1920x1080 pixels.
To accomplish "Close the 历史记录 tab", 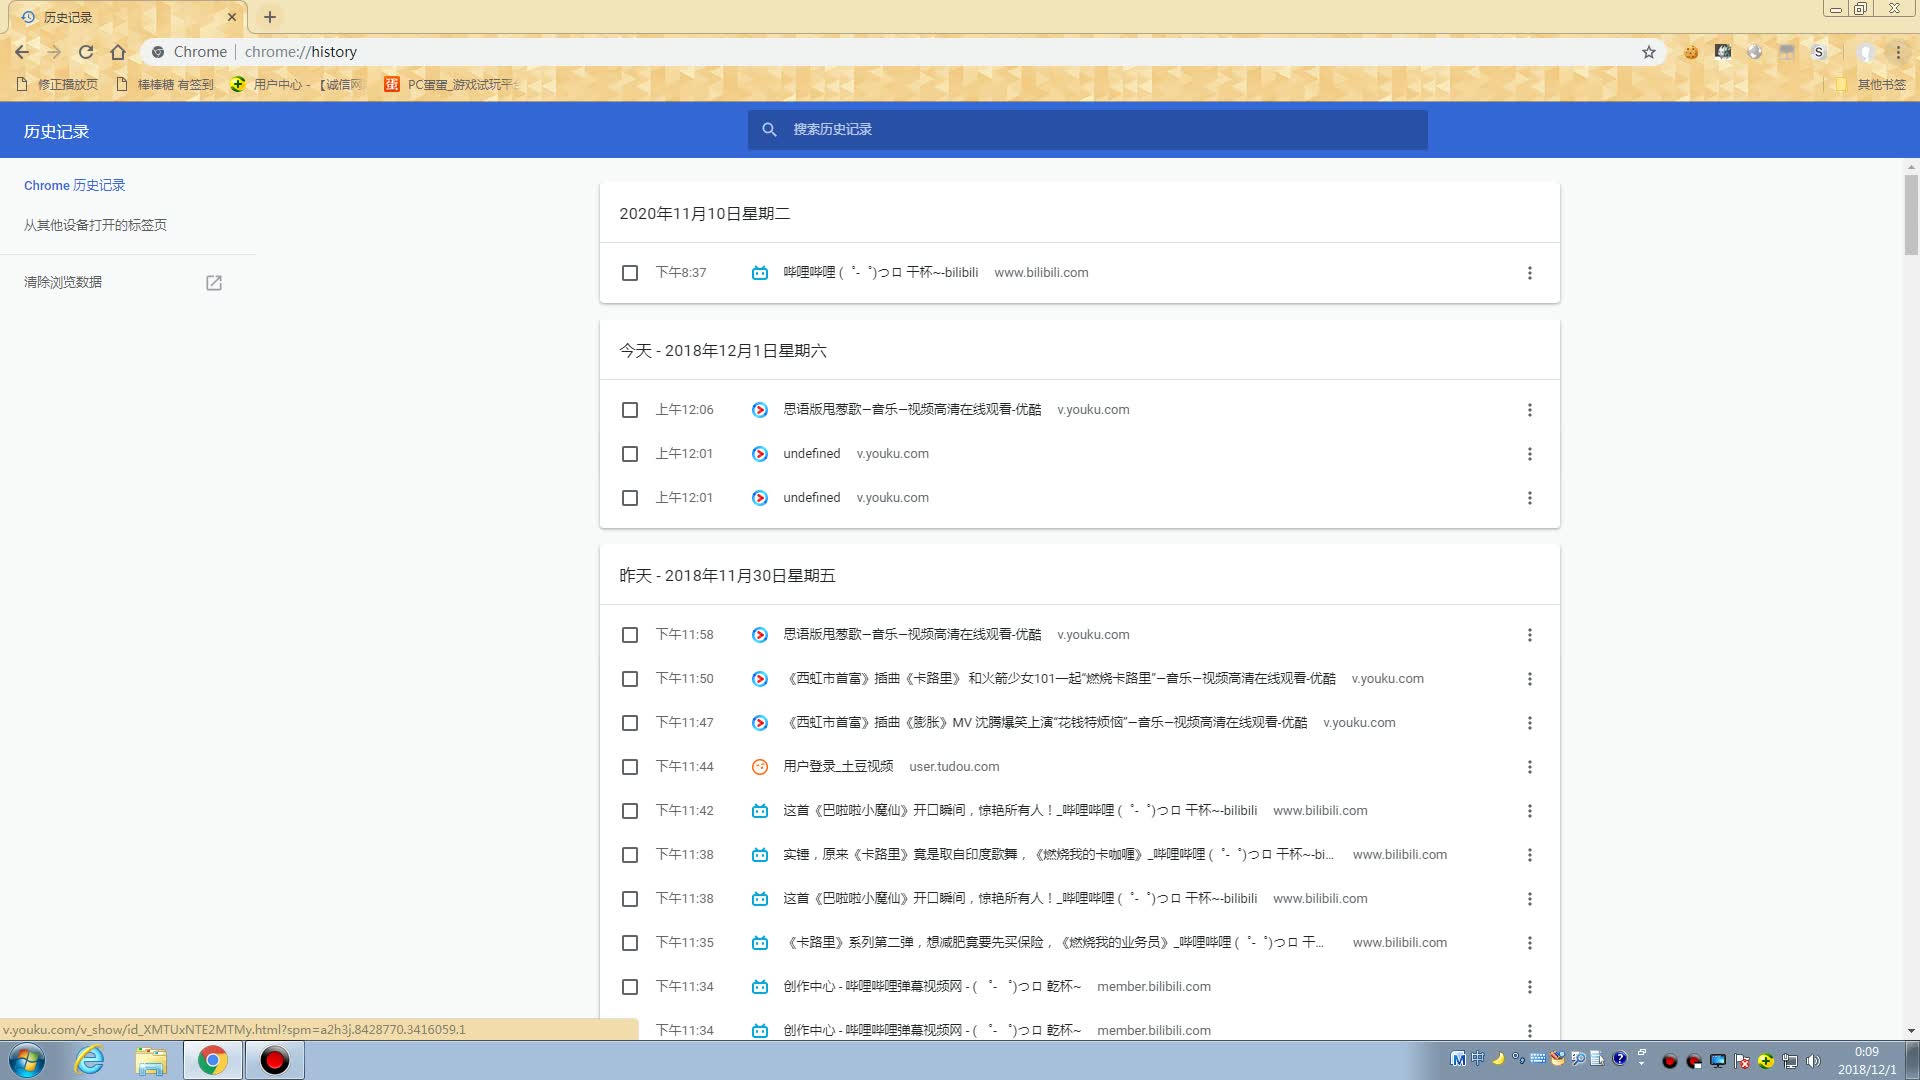I will point(232,17).
